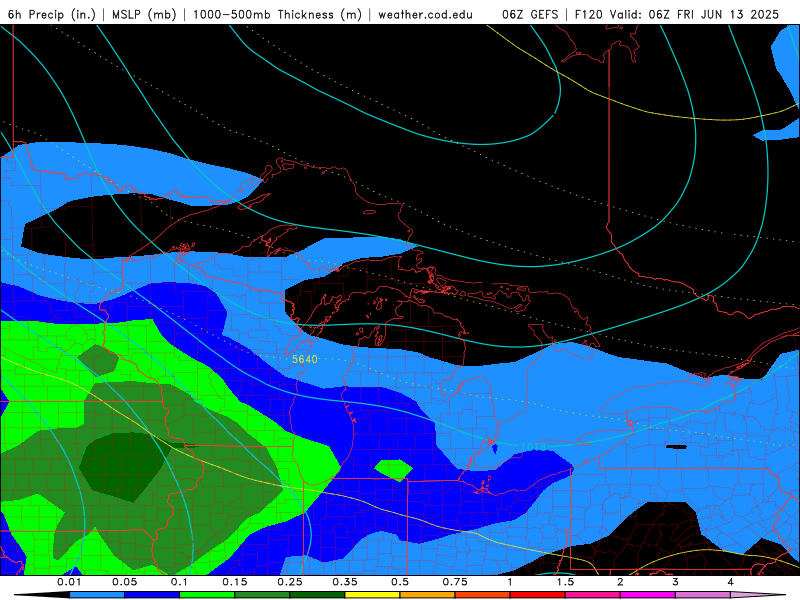Click the '5640' thickness contour label
The image size is (800, 600).
click(305, 359)
